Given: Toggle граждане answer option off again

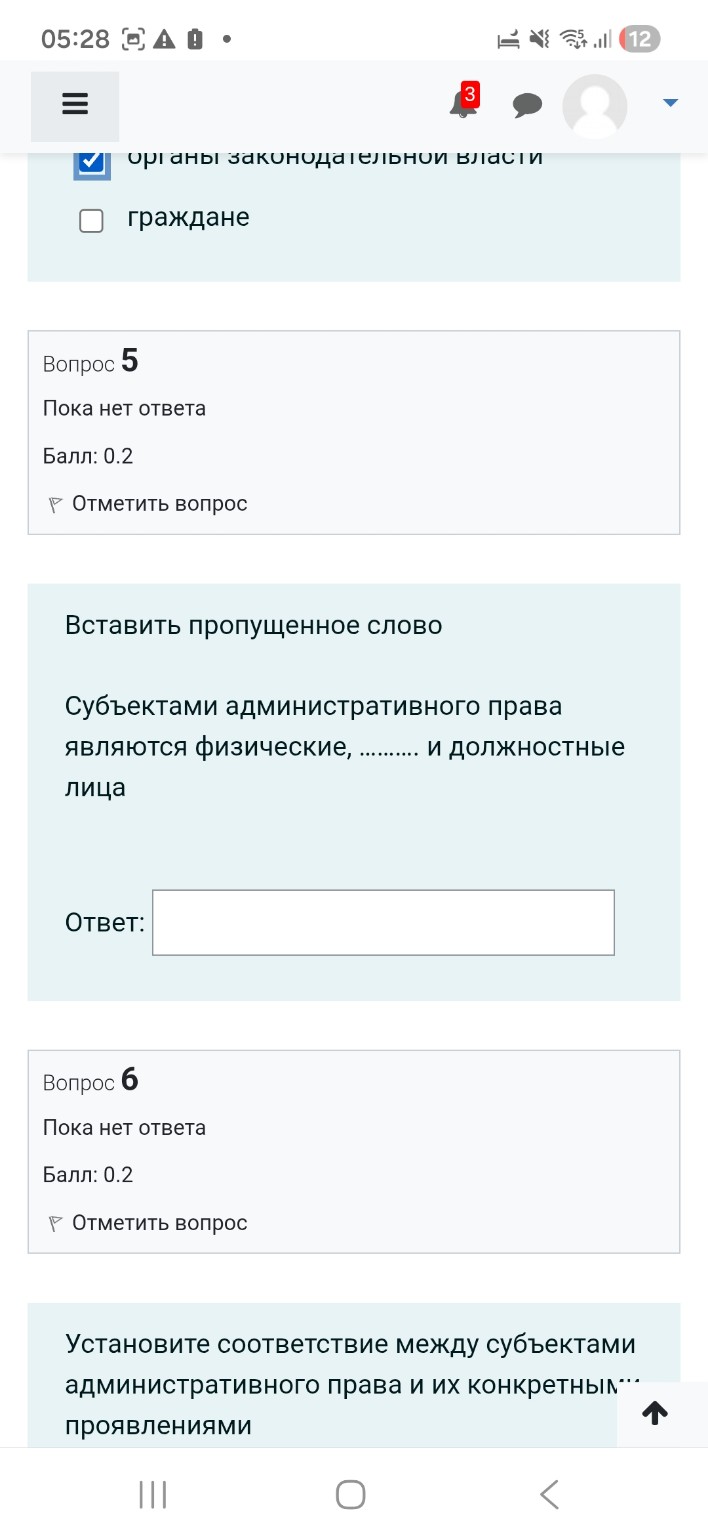Looking at the screenshot, I should (91, 220).
